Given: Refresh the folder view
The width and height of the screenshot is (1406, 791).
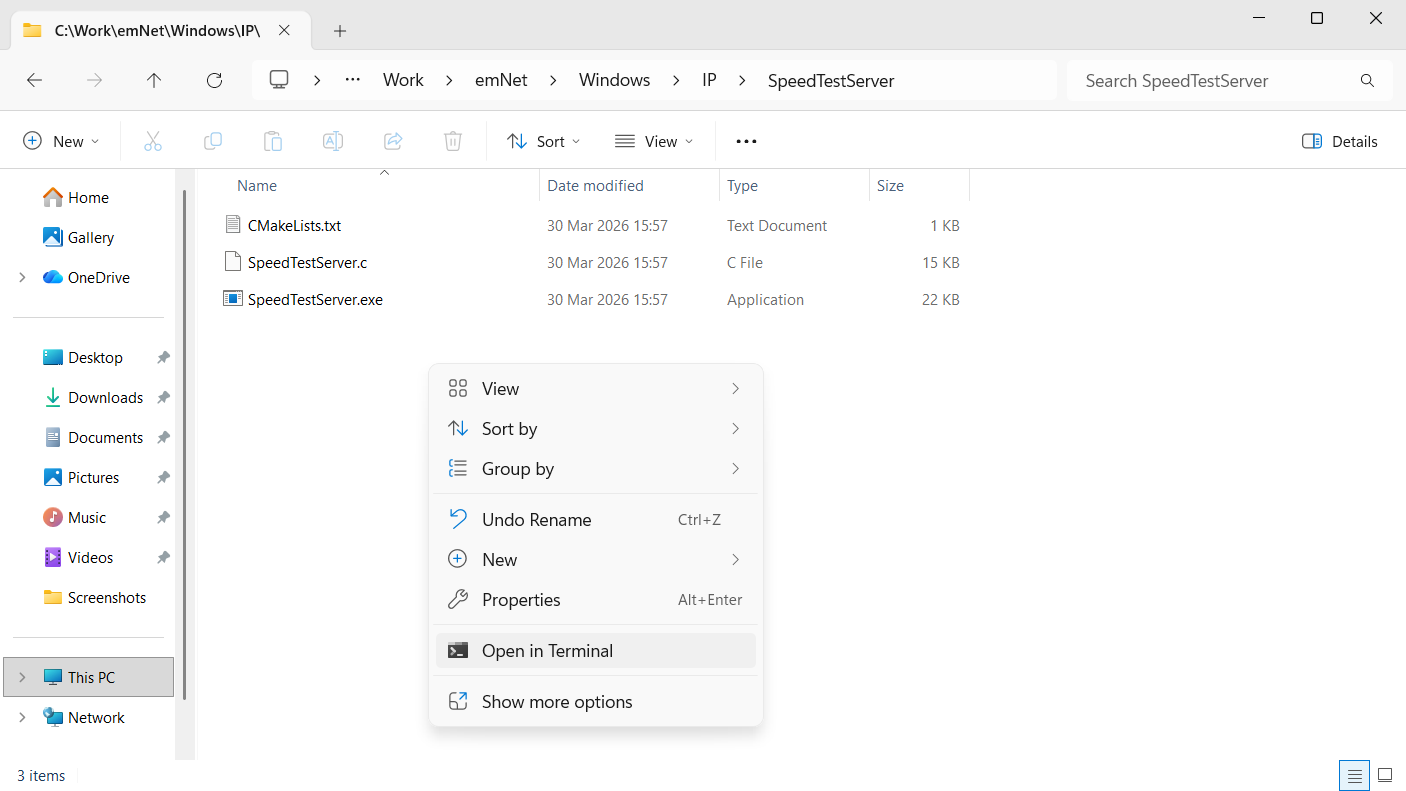Looking at the screenshot, I should [214, 80].
